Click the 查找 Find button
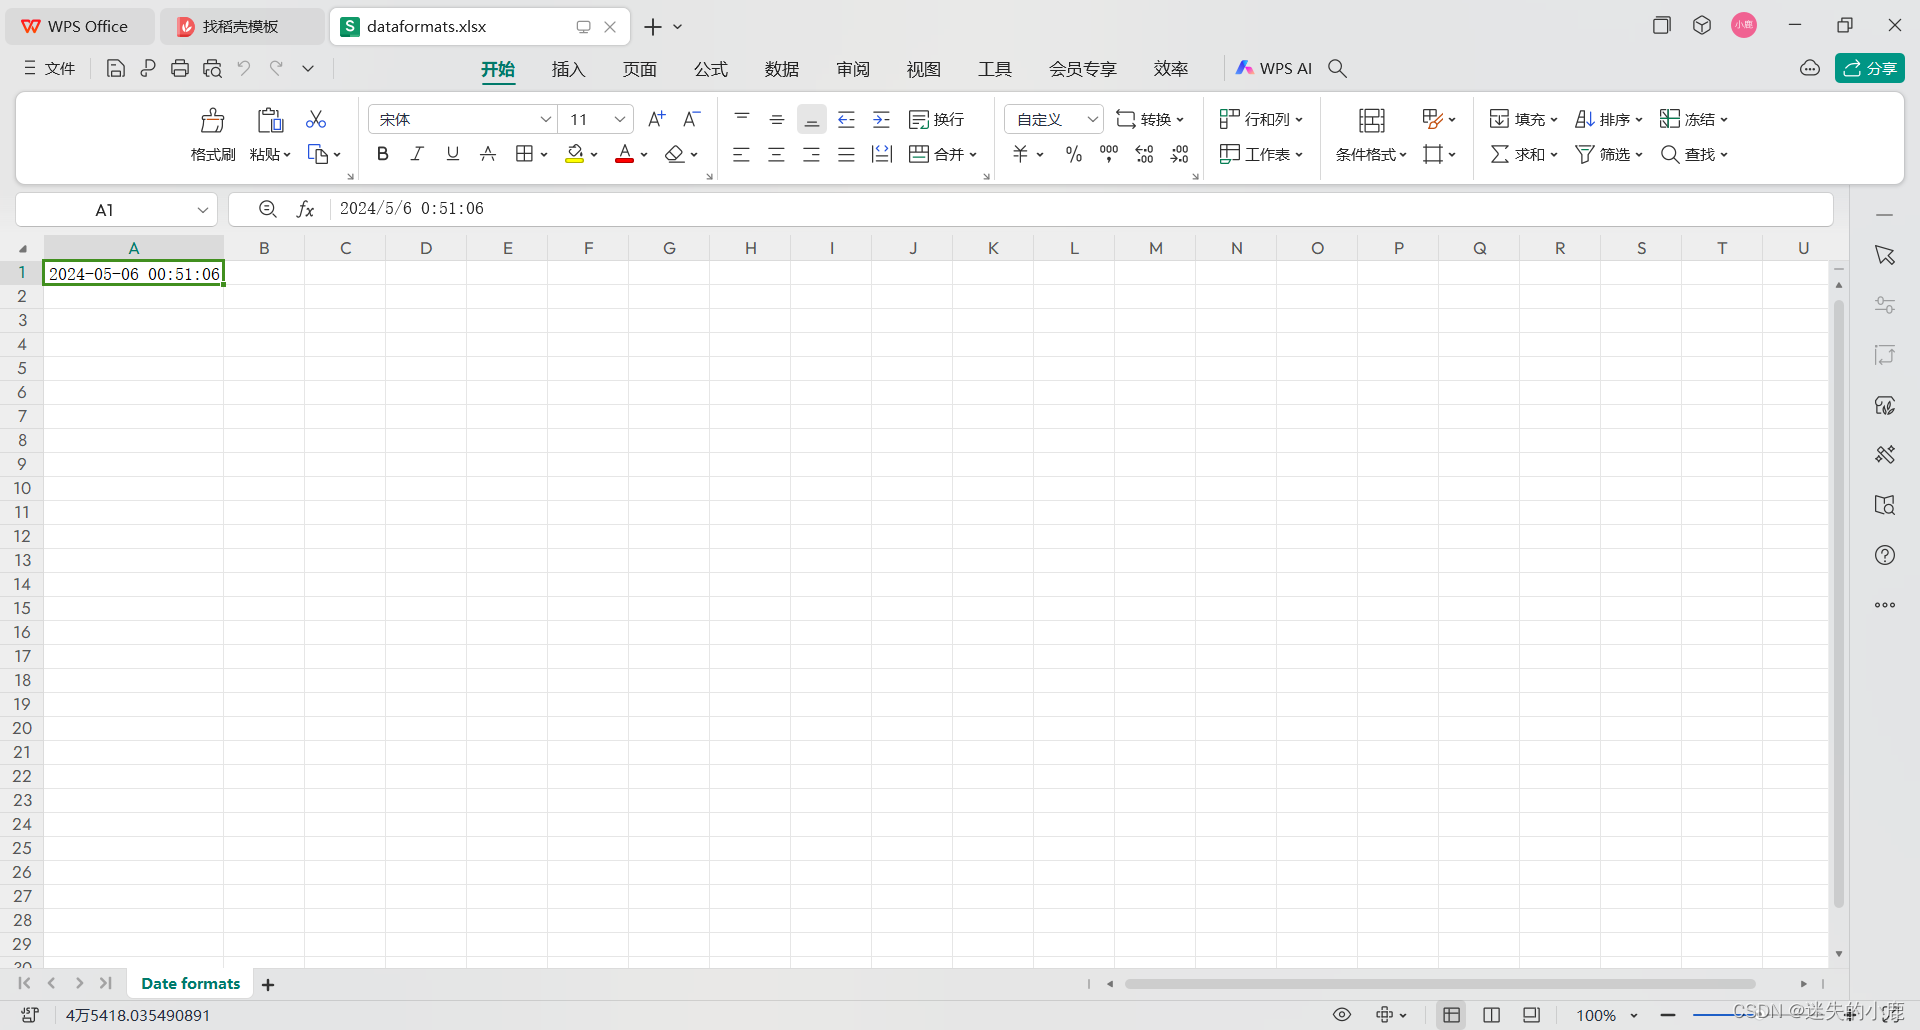The width and height of the screenshot is (1920, 1030). pyautogui.click(x=1694, y=154)
